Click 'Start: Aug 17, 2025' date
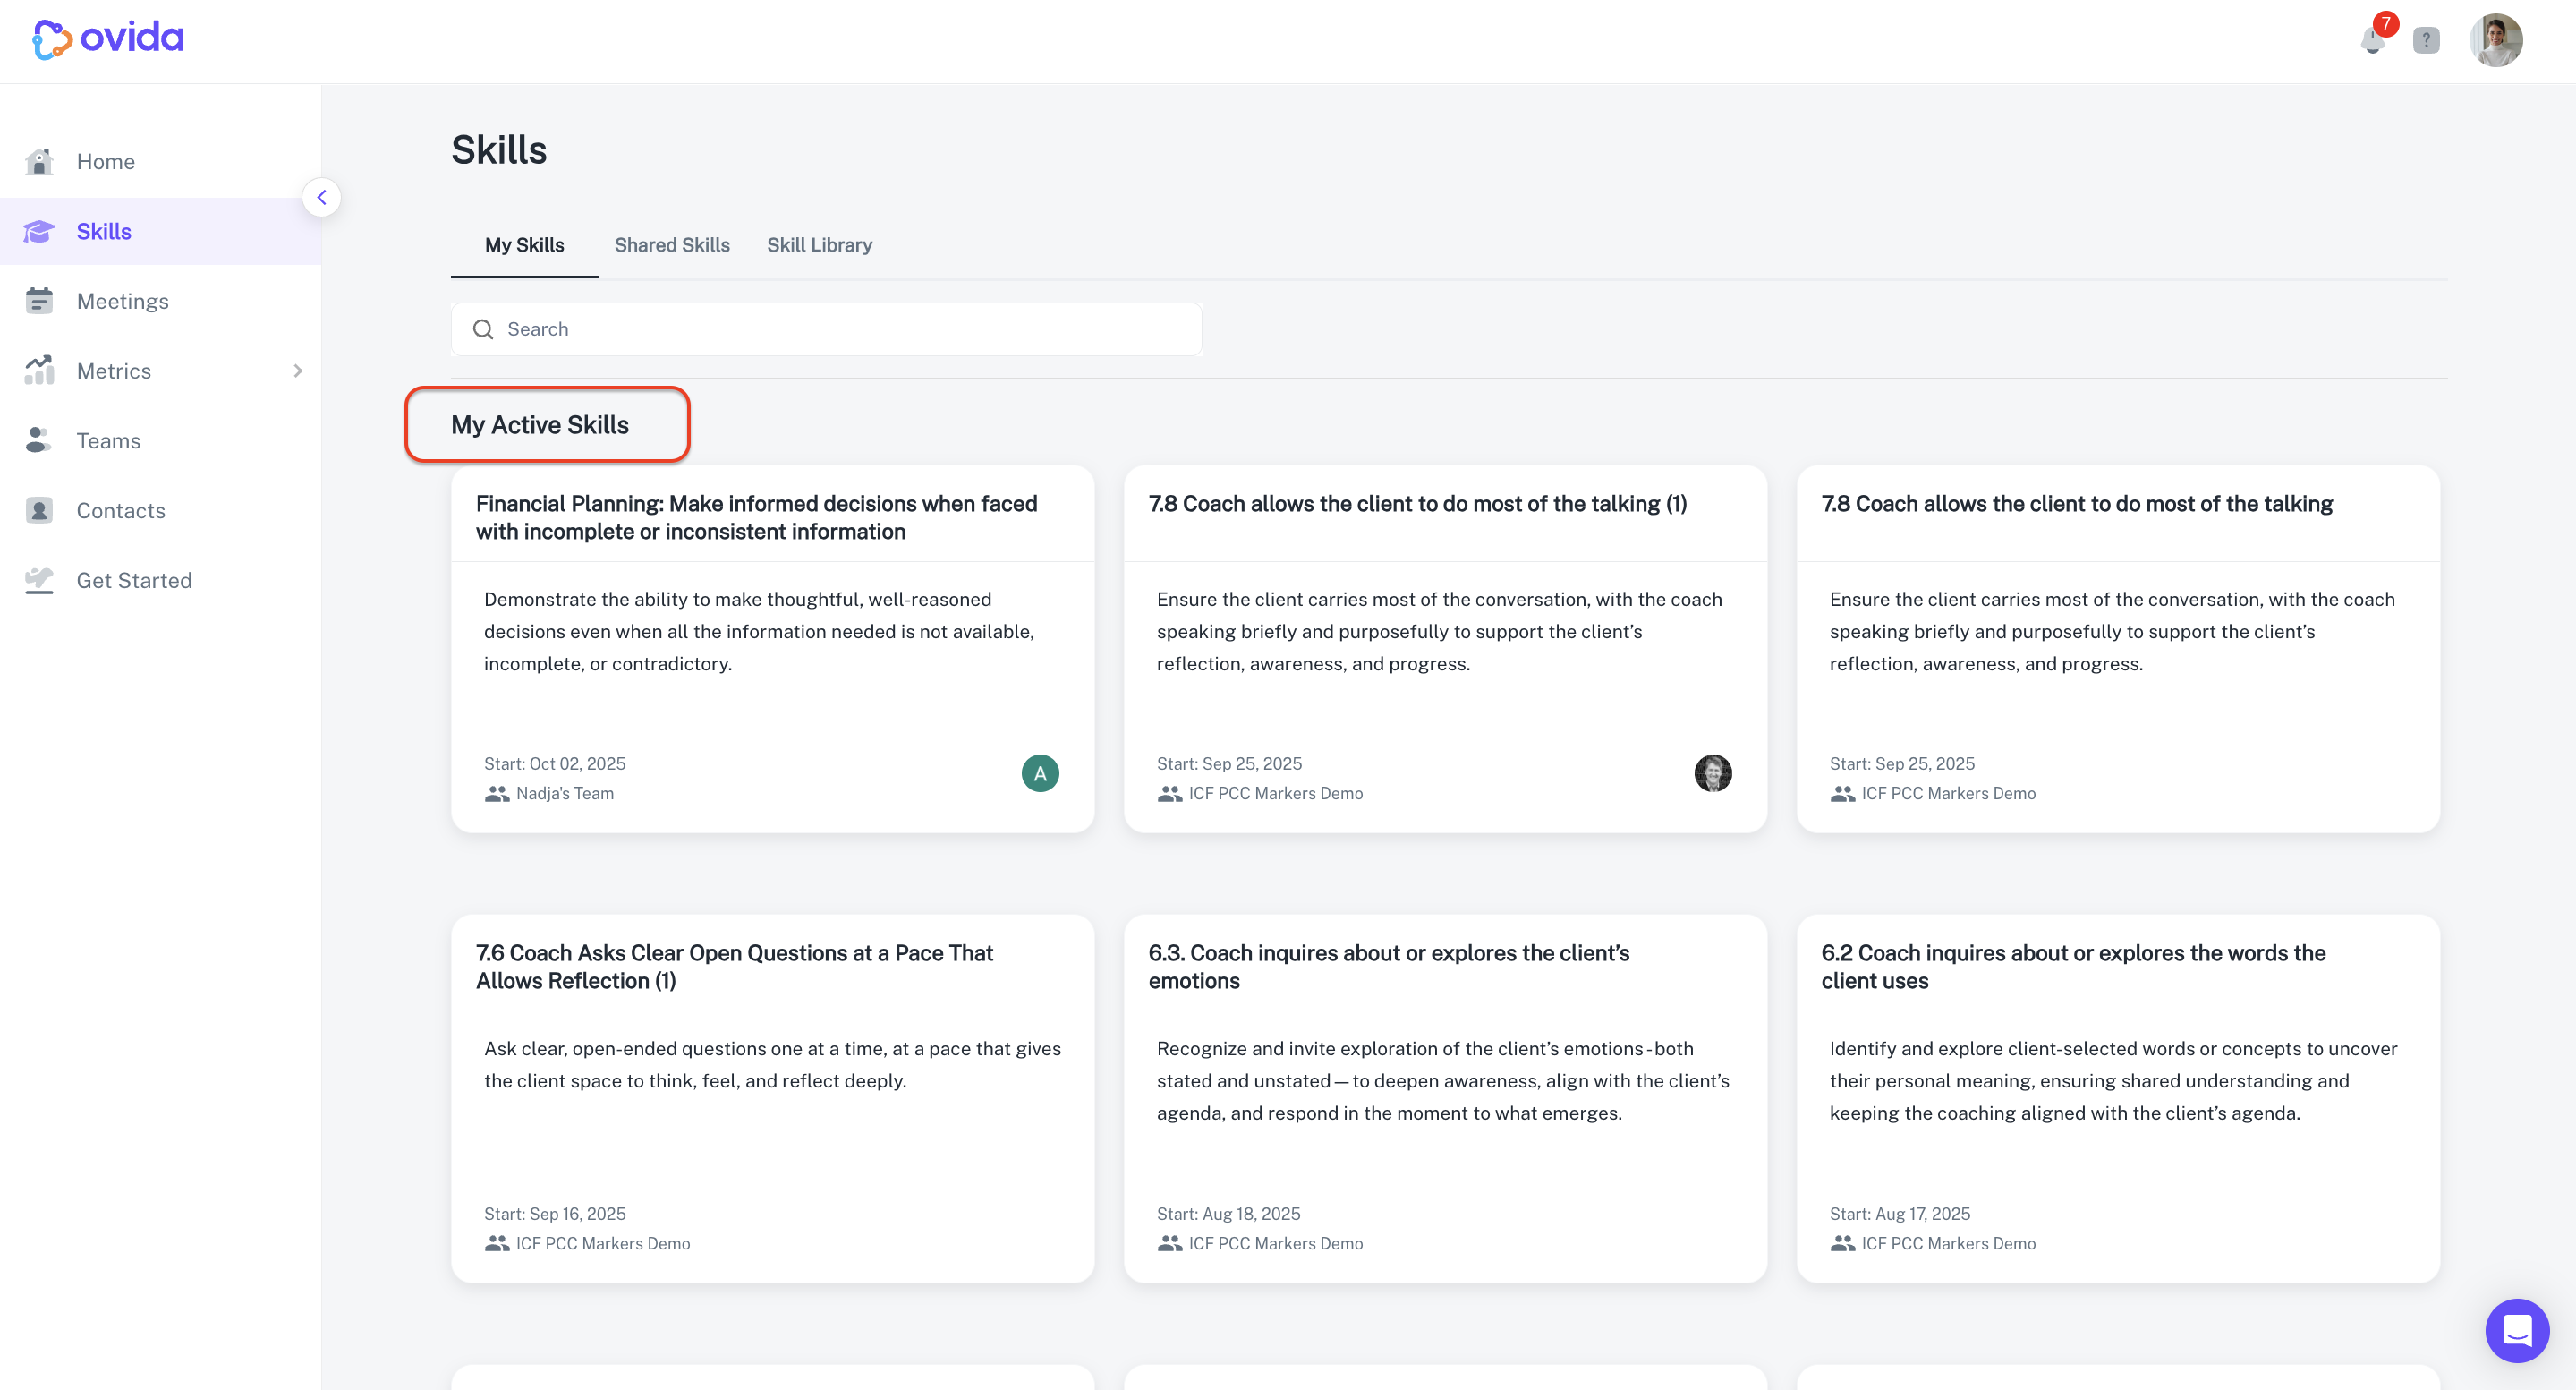 click(1899, 1213)
